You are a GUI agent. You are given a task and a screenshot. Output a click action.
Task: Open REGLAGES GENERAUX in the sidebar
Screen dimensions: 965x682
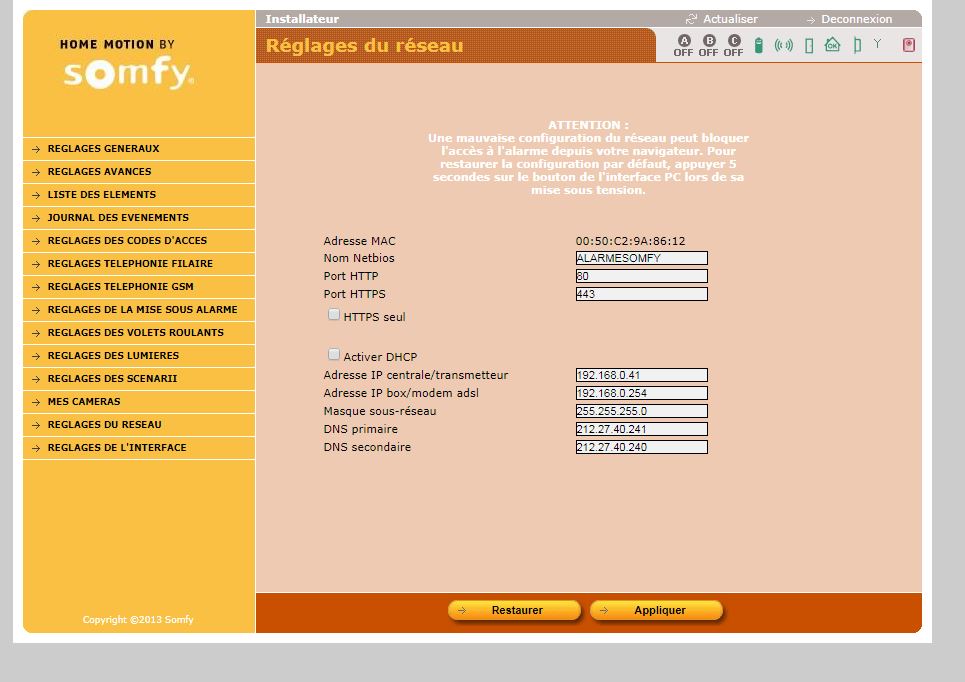[x=103, y=149]
